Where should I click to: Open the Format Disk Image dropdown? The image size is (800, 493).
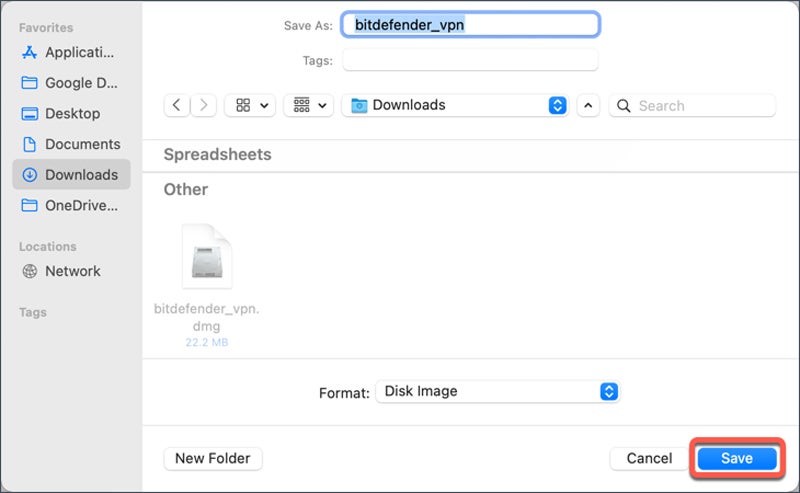point(498,392)
